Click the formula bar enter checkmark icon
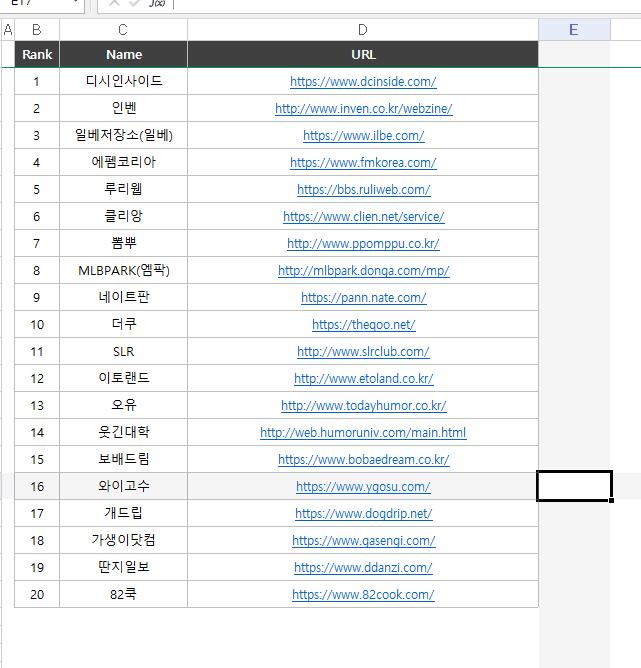The width and height of the screenshot is (641, 668). coord(135,4)
